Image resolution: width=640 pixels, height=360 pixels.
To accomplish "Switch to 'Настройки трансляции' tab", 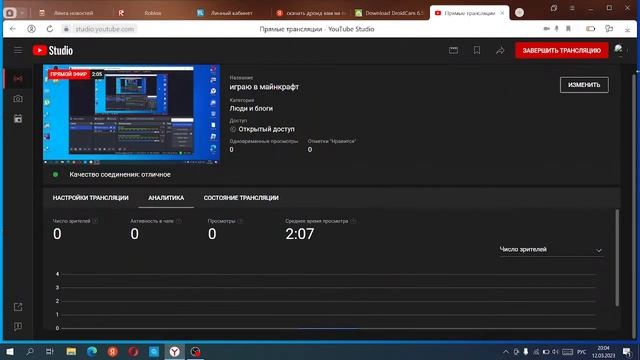I will click(x=91, y=198).
